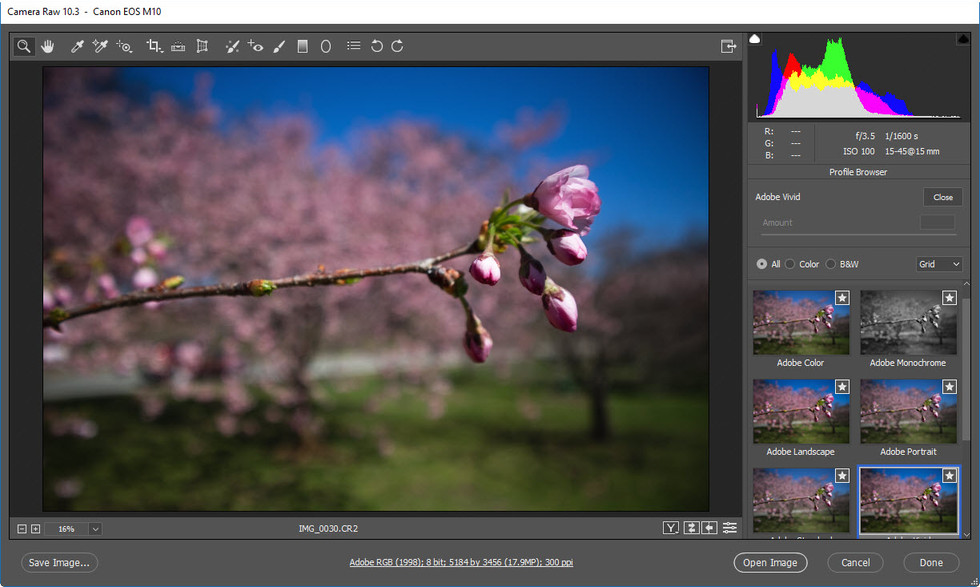This screenshot has height=587, width=980.
Task: Favorite the Adobe Monochrome profile
Action: [x=949, y=297]
